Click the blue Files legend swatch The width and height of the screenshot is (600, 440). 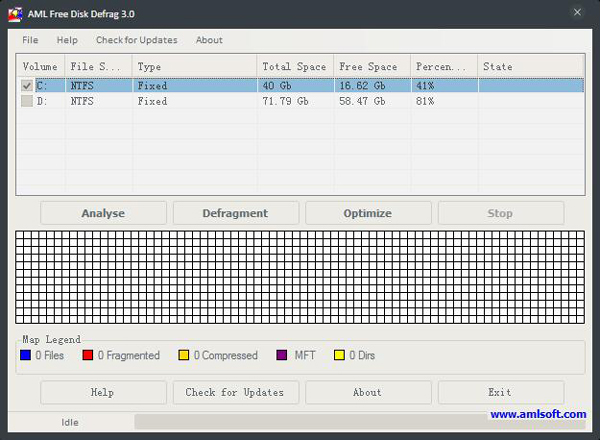pos(25,355)
